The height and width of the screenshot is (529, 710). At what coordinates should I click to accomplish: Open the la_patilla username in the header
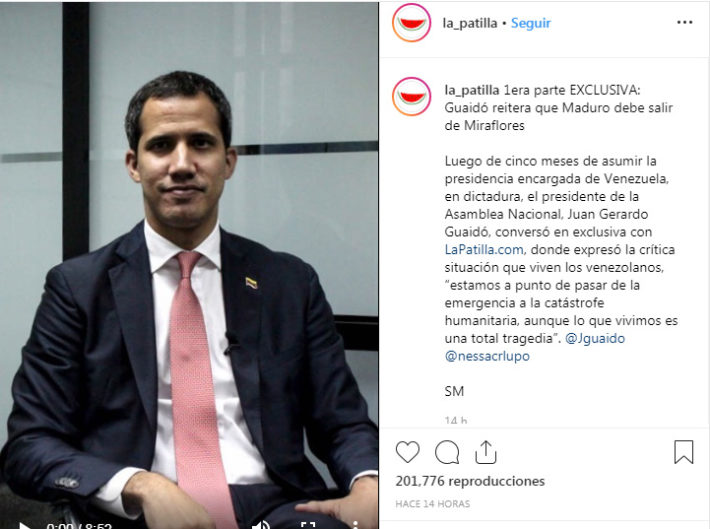470,23
